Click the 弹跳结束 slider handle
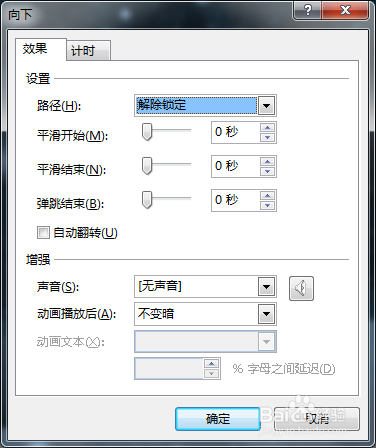Image resolution: width=376 pixels, height=448 pixels. coord(147,200)
